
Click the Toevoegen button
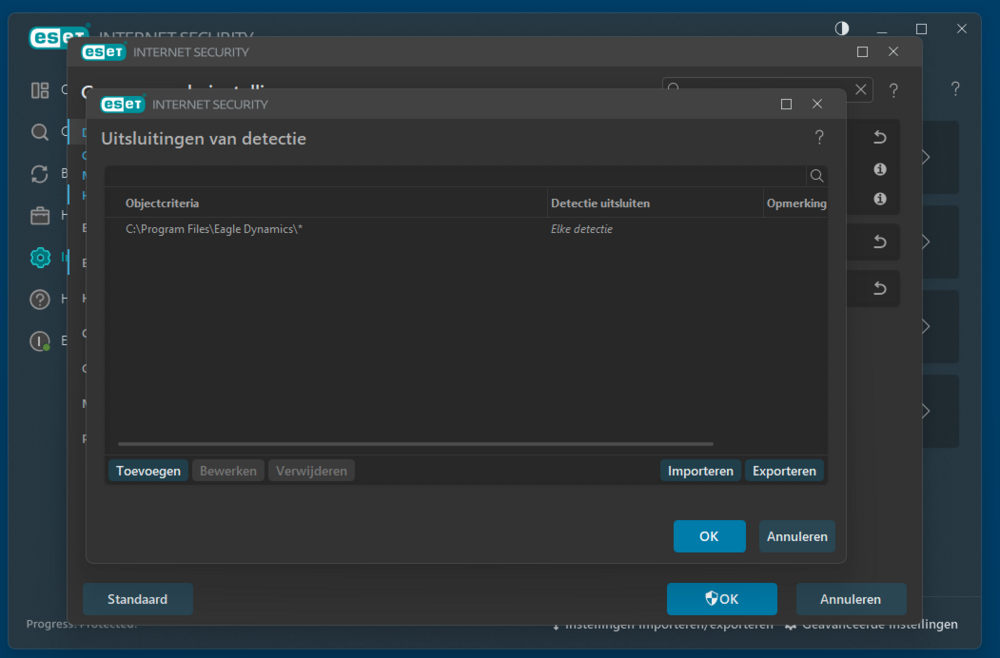click(x=148, y=471)
